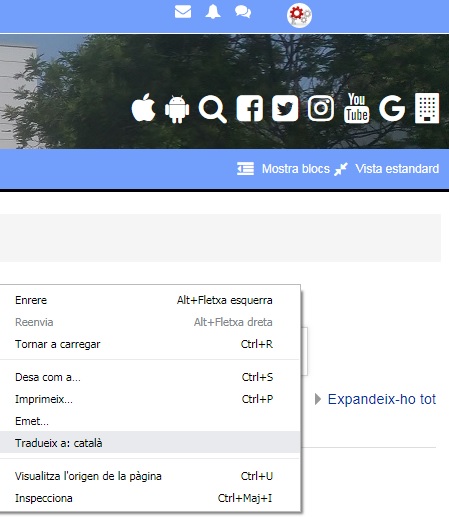Screen dimensions: 449x517
Task: Expand all via the triangle arrow
Action: tap(318, 399)
